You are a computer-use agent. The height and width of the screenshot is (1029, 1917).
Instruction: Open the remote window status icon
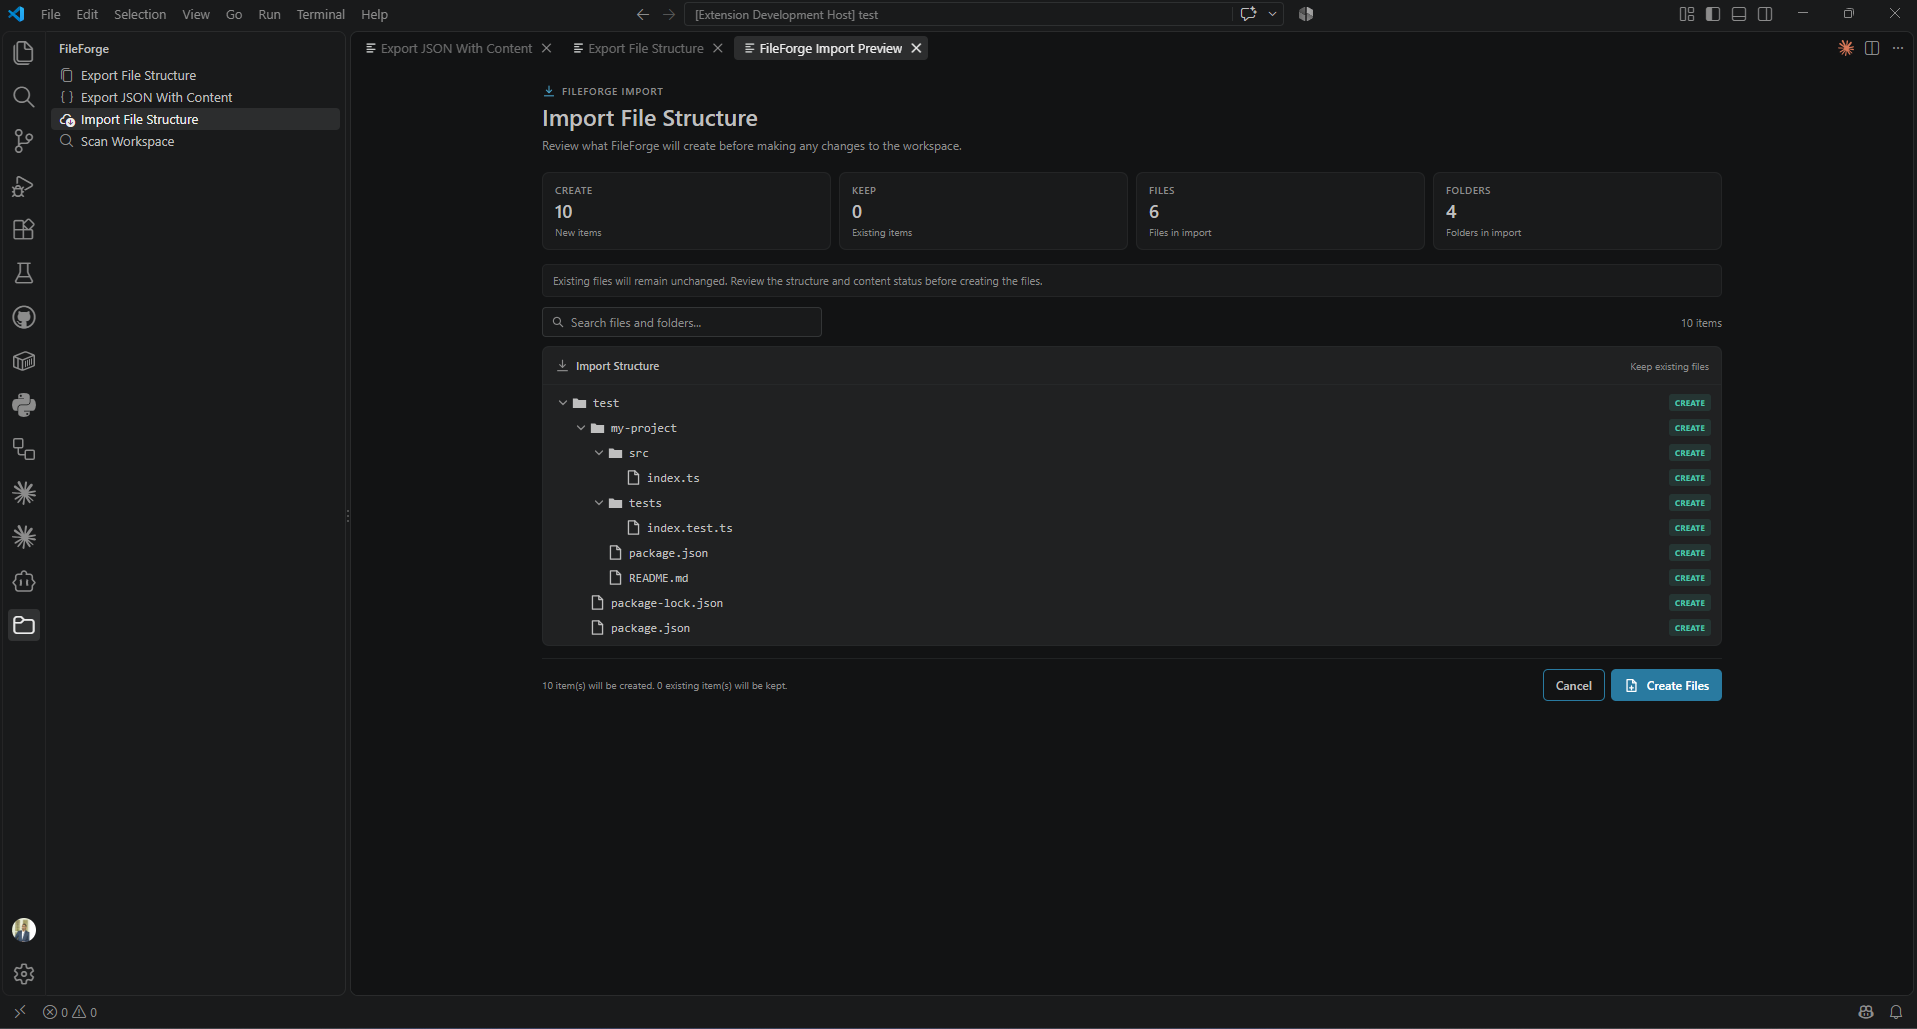pos(19,1012)
